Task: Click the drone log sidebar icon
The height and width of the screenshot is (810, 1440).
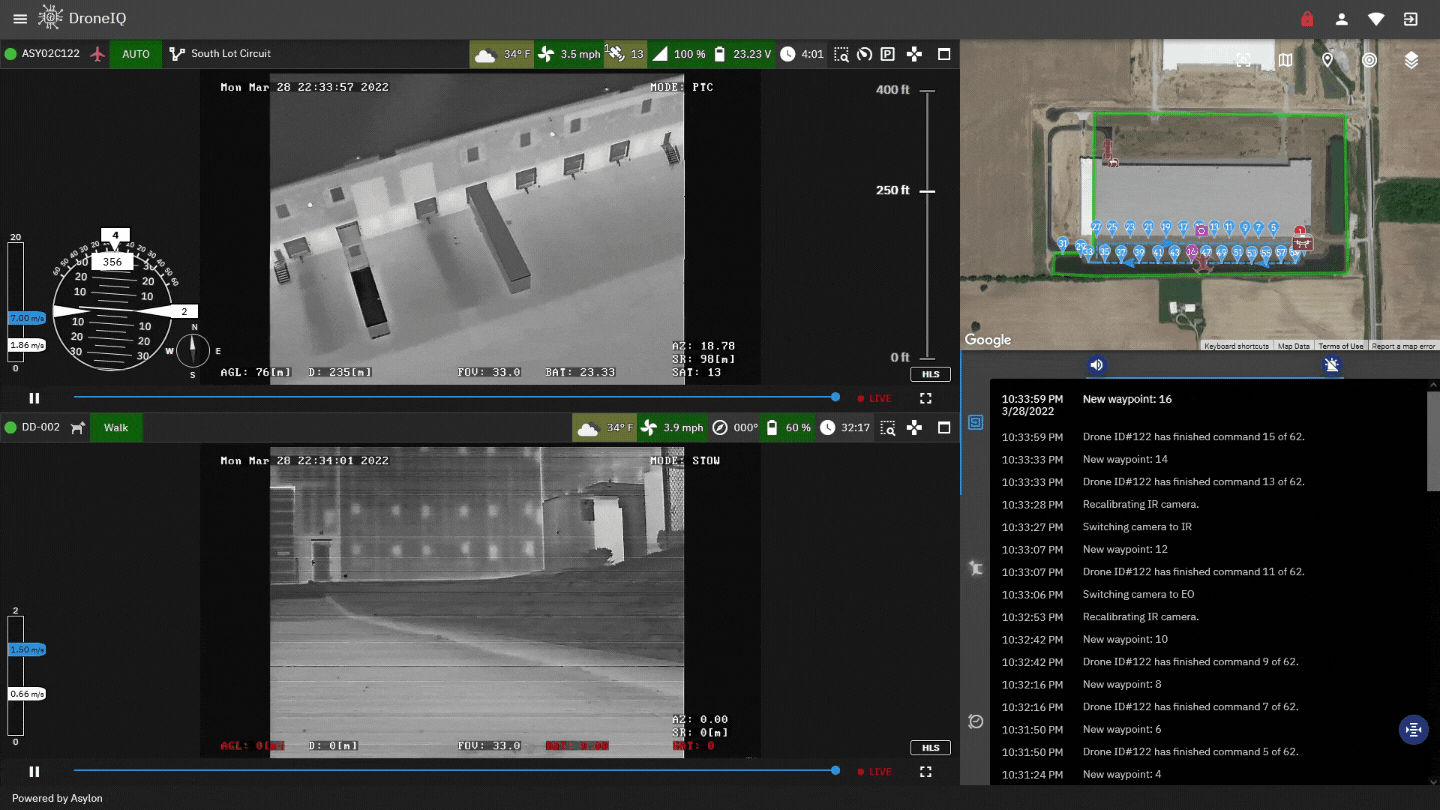Action: coord(976,423)
